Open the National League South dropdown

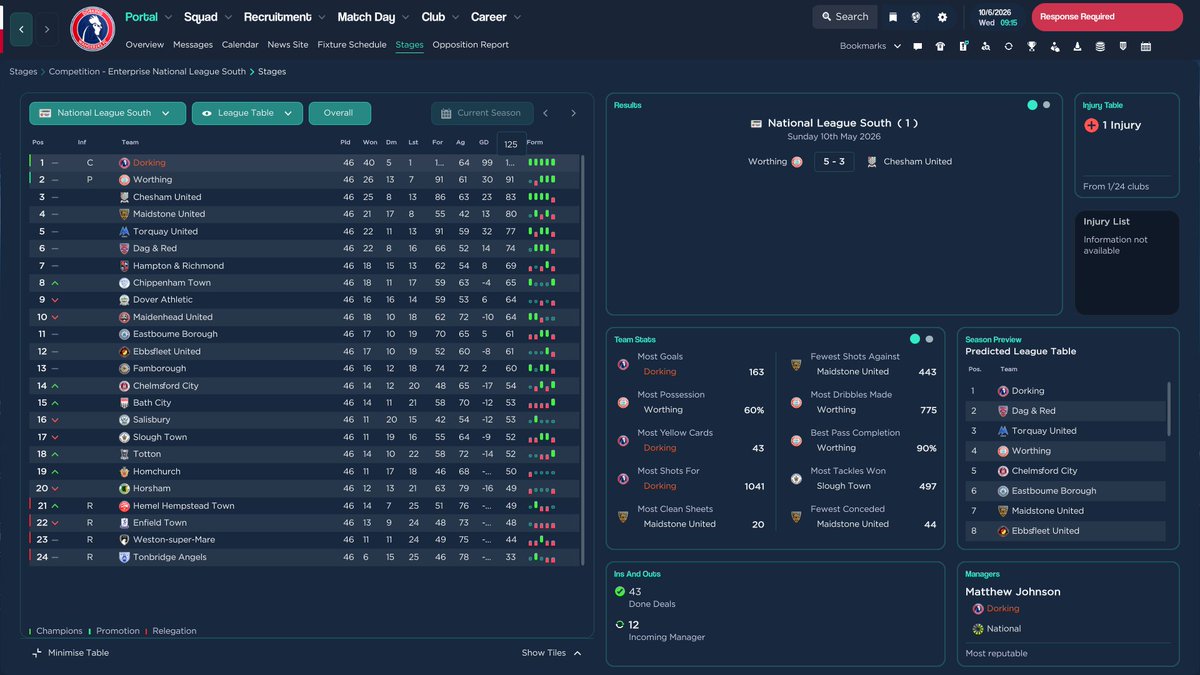(107, 113)
